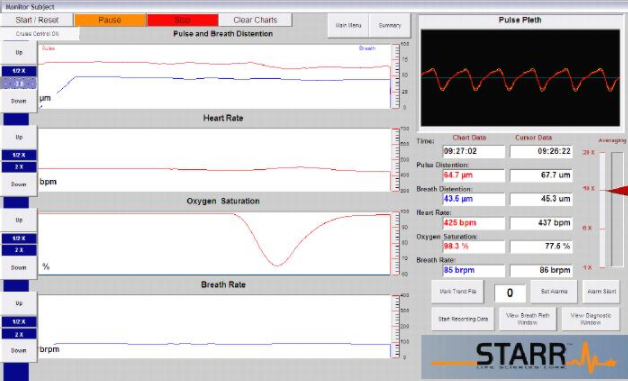
Task: Select 1/2 X scale for Distention chart
Action: (19, 71)
